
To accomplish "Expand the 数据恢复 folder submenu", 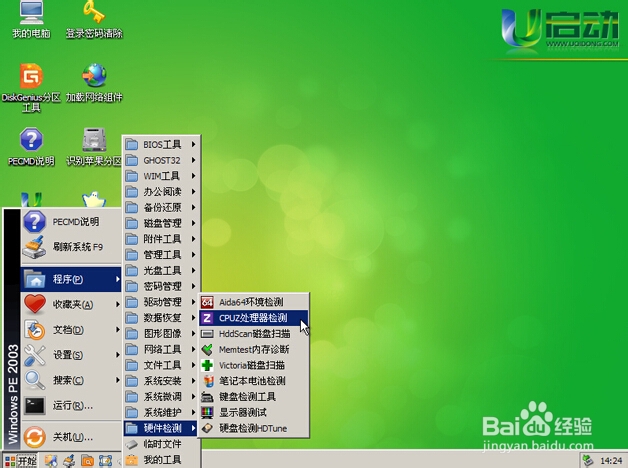I will click(x=161, y=318).
